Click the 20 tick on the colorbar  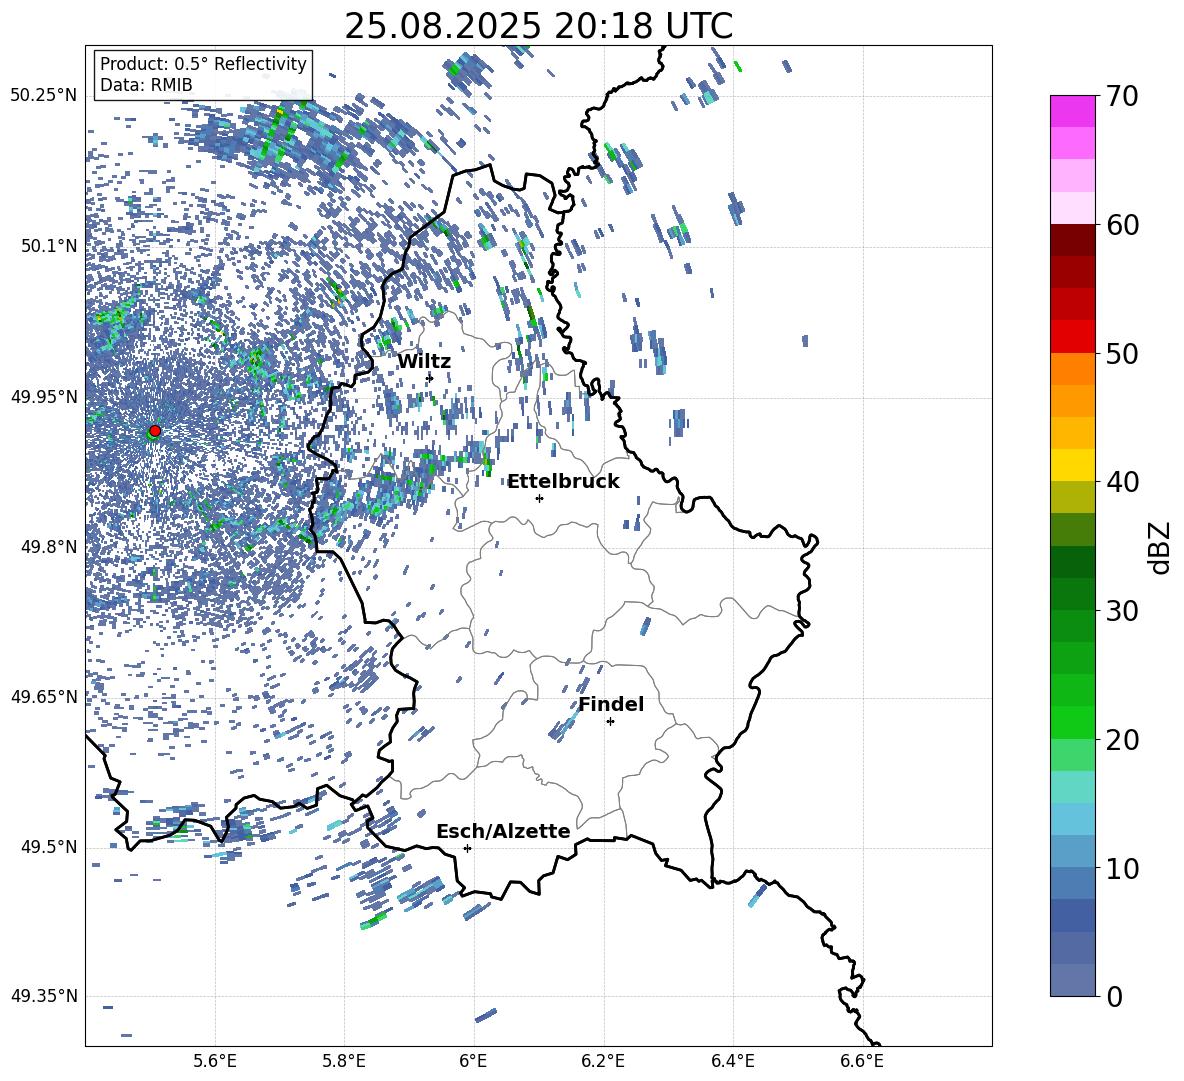coord(1122,739)
